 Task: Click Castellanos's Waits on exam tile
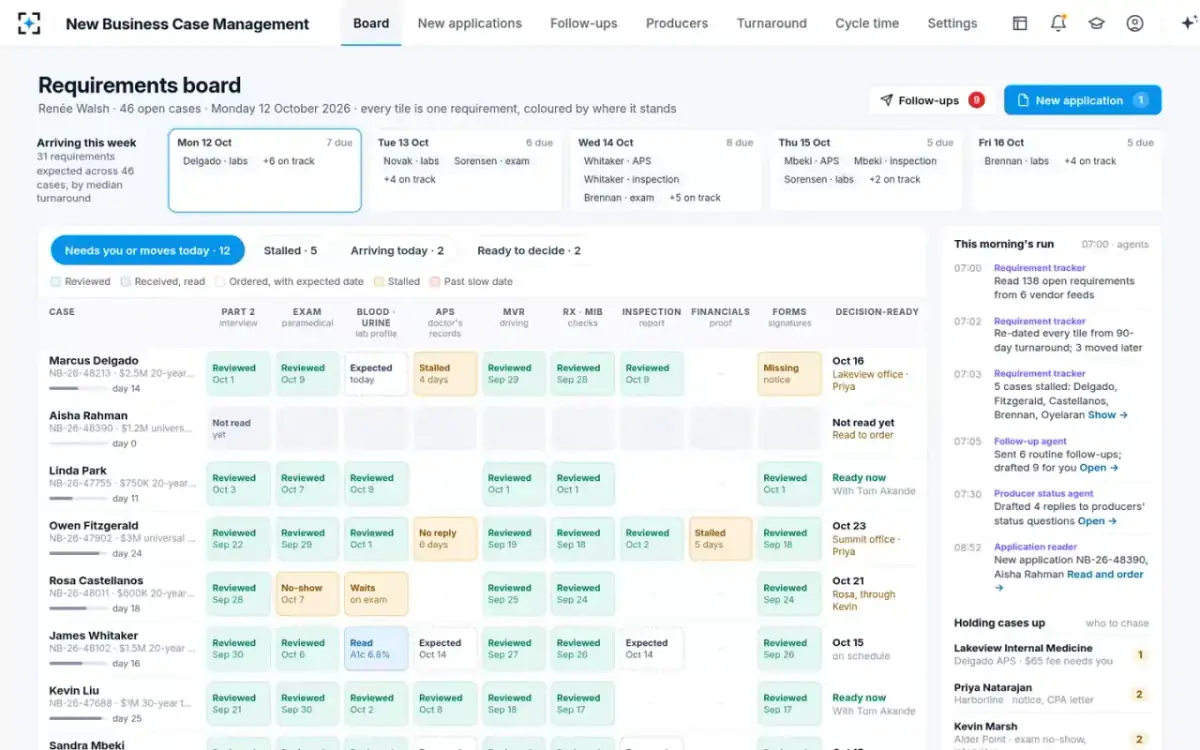click(x=376, y=593)
